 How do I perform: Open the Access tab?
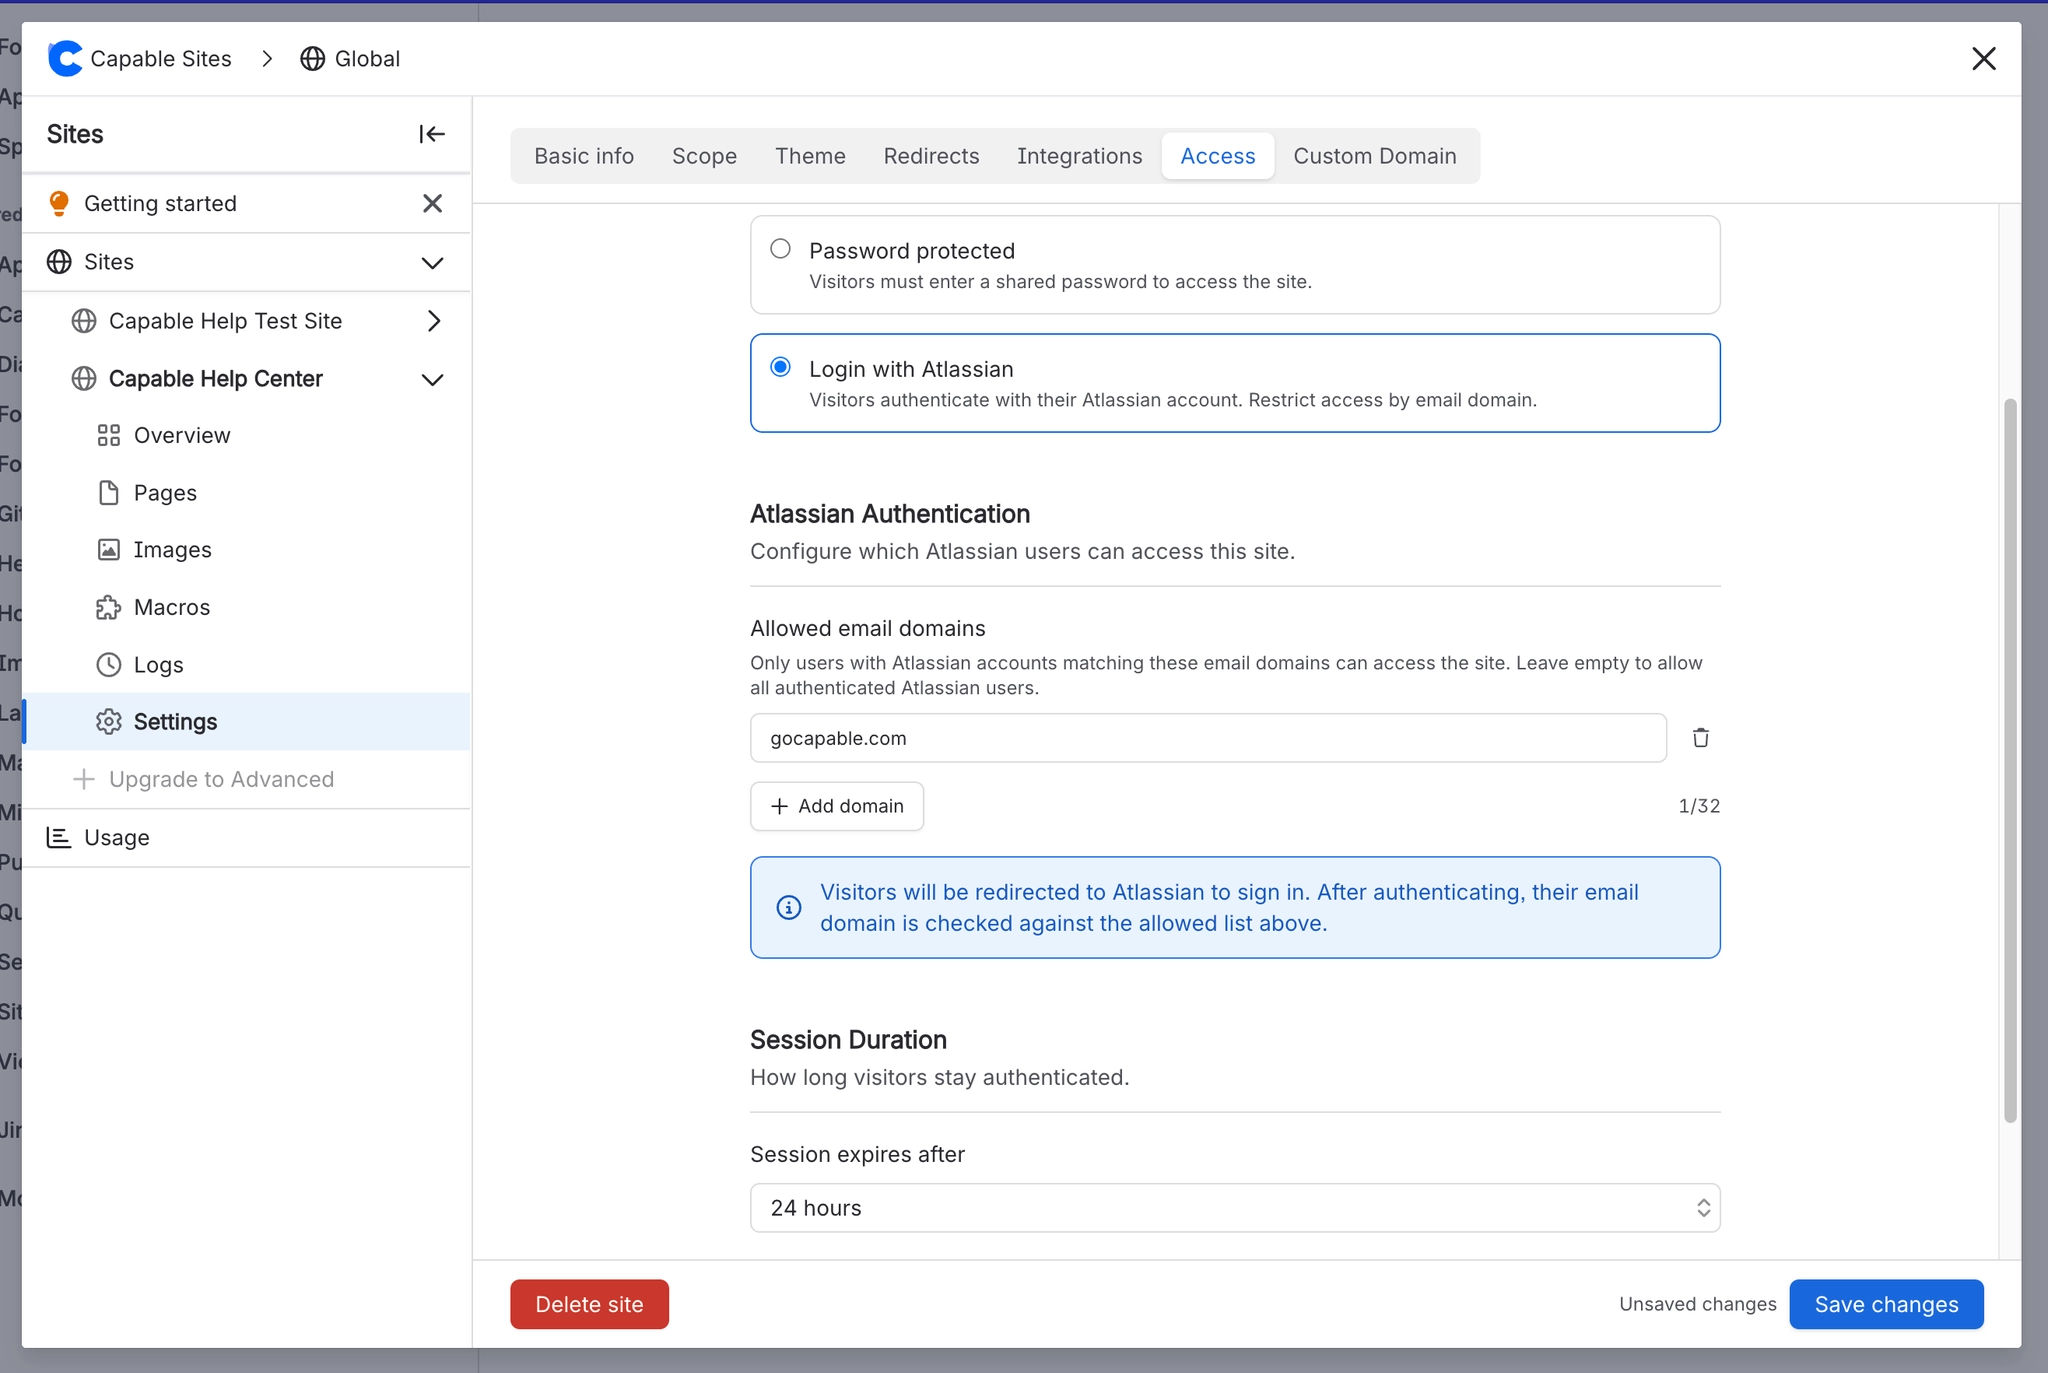[x=1218, y=156]
